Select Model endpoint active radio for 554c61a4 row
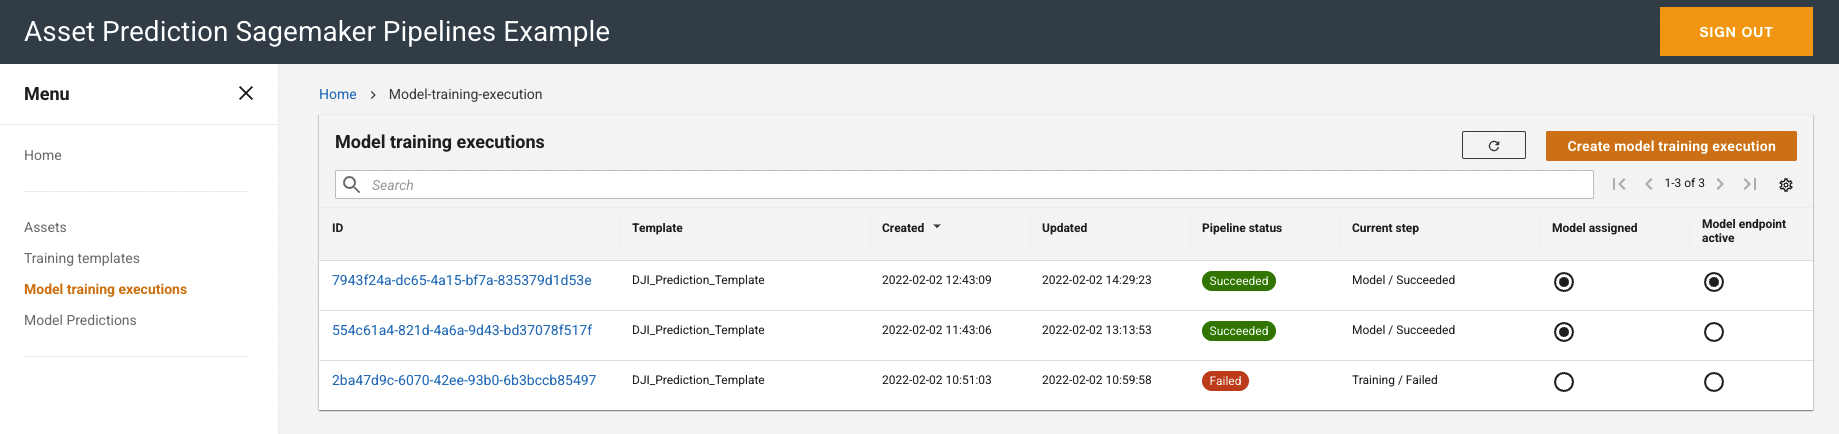The image size is (1839, 434). (1714, 332)
